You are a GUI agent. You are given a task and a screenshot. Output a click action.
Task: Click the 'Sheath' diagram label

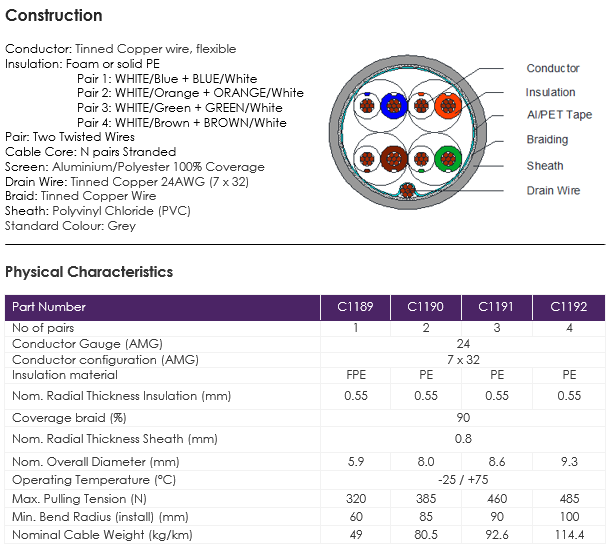[x=545, y=166]
